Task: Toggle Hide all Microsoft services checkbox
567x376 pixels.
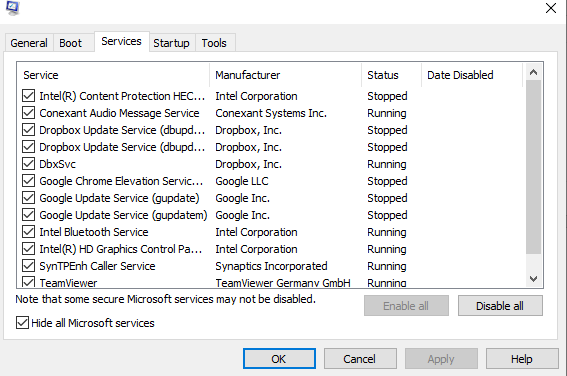Action: click(x=22, y=322)
